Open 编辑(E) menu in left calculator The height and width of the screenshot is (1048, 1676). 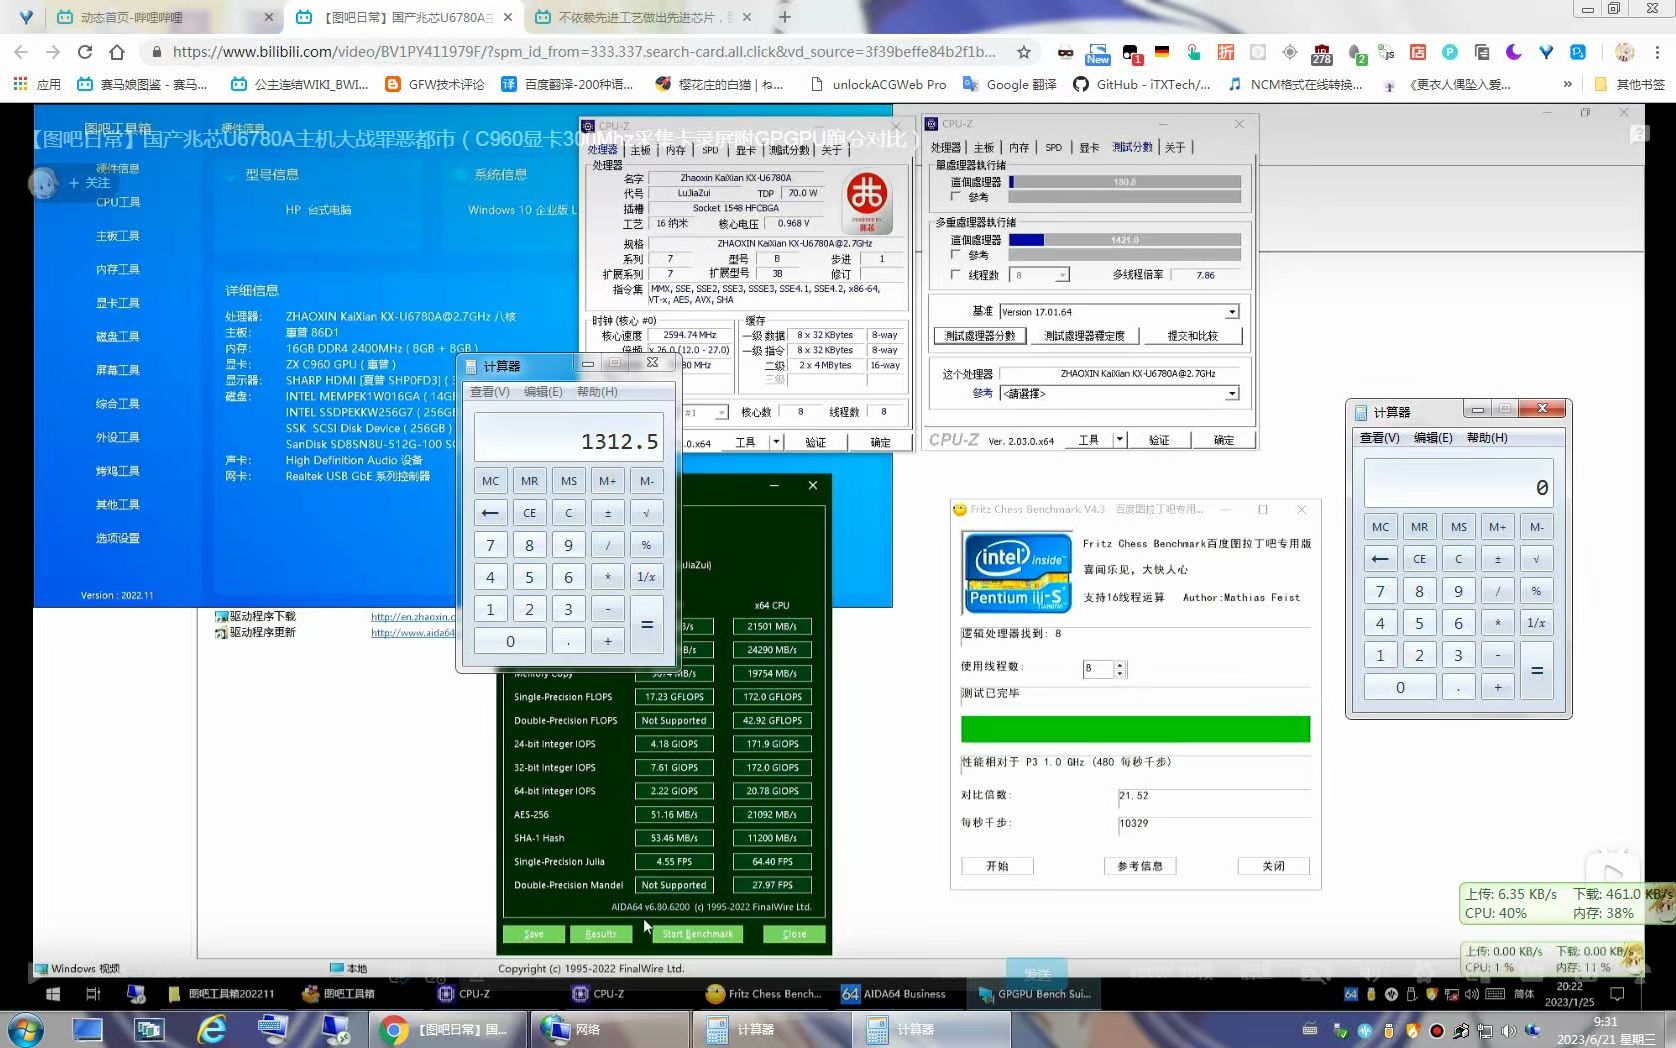point(543,392)
